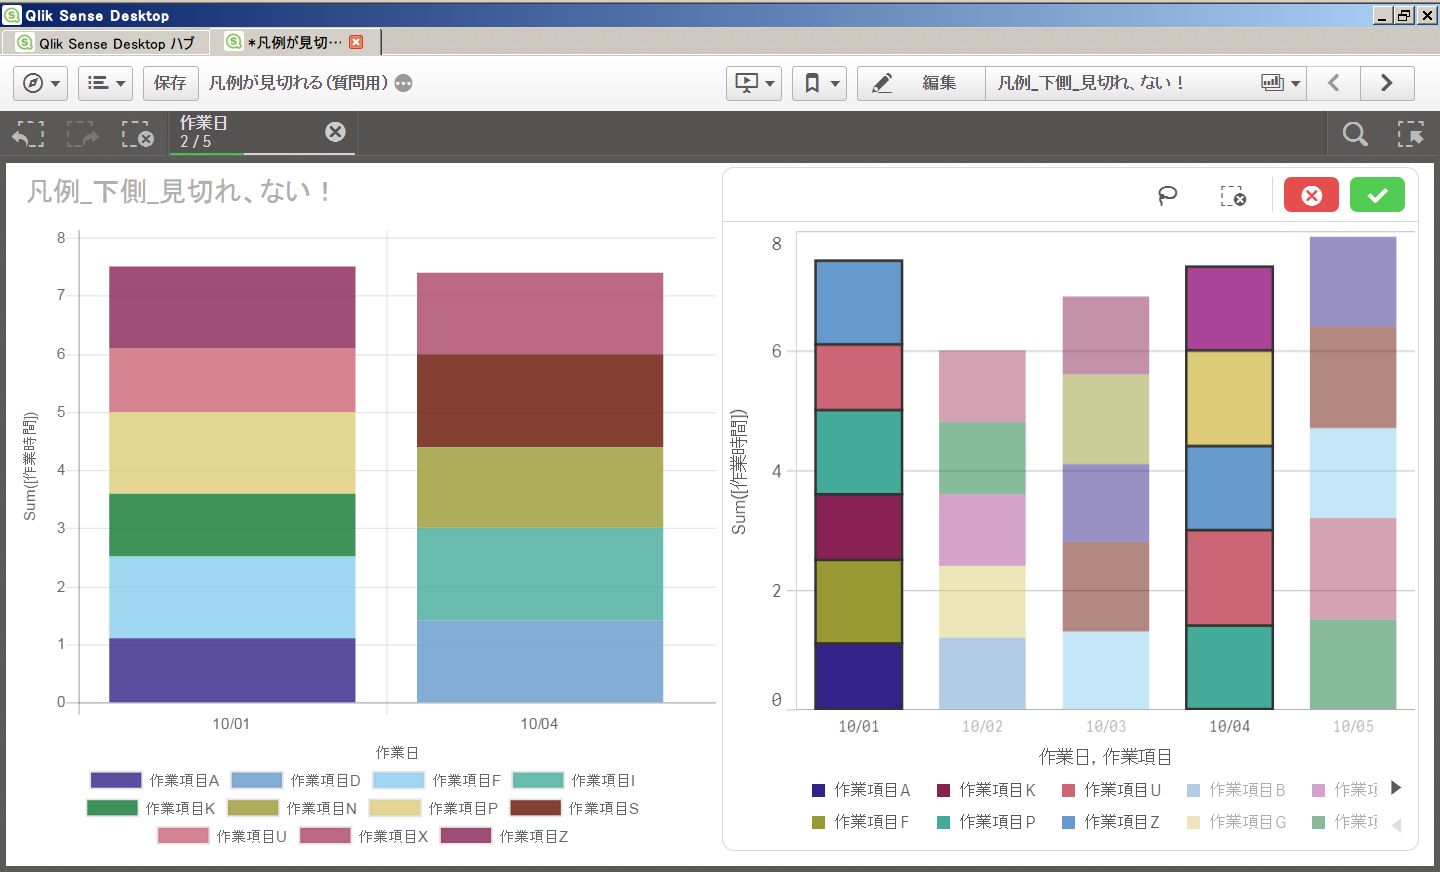Select 作業項目A in right chart legend
Image resolution: width=1440 pixels, height=872 pixels.
(861, 790)
